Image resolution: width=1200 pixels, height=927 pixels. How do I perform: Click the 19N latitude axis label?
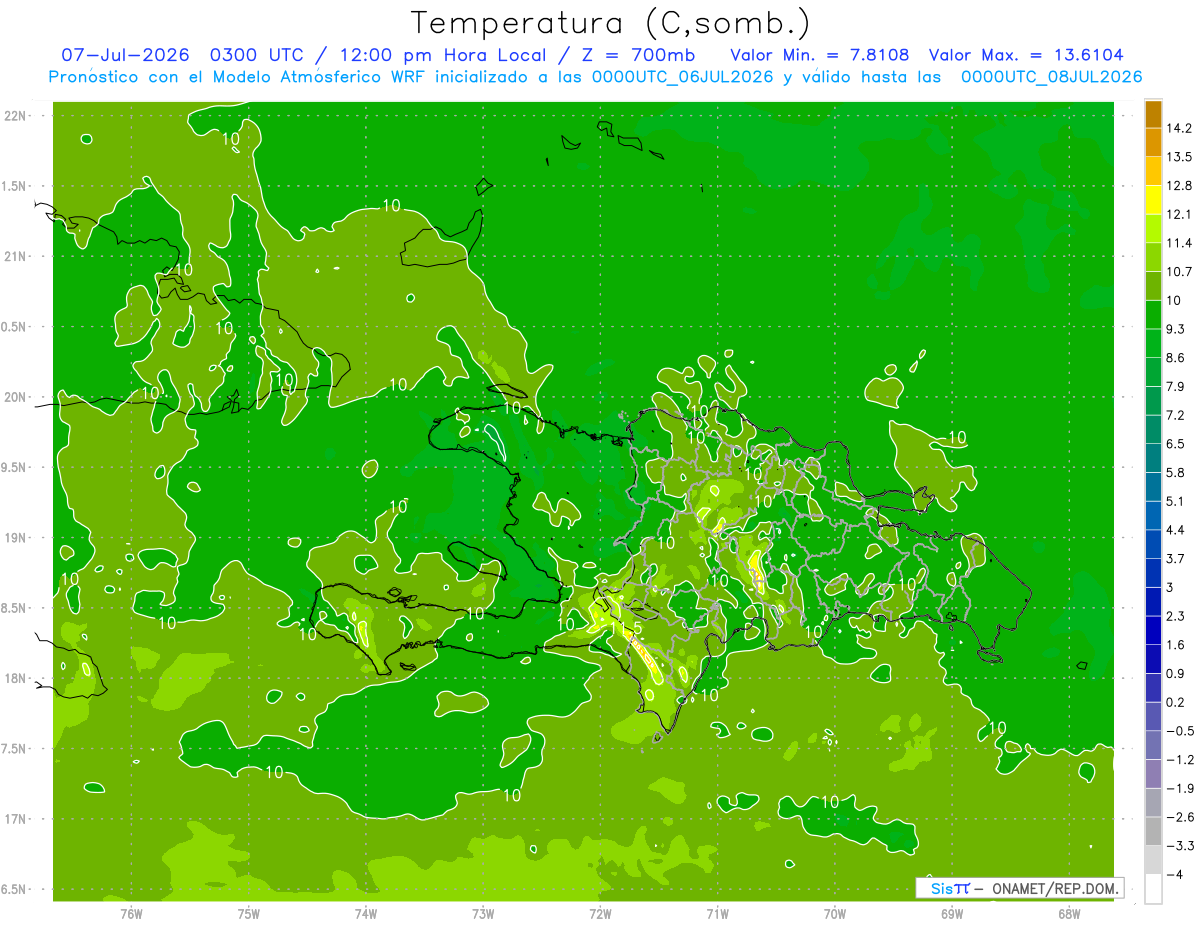(16, 538)
